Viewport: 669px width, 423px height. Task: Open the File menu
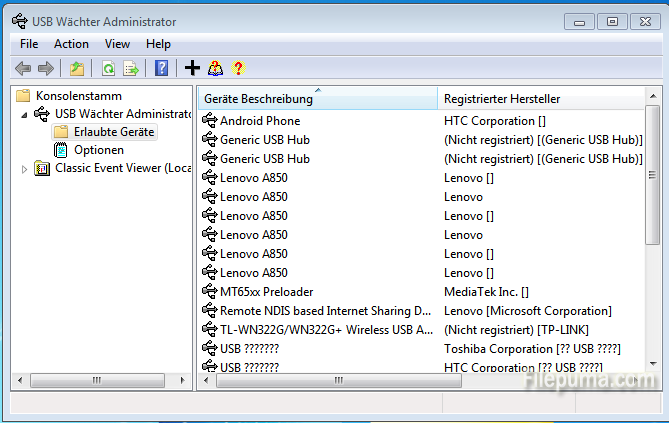click(x=29, y=44)
